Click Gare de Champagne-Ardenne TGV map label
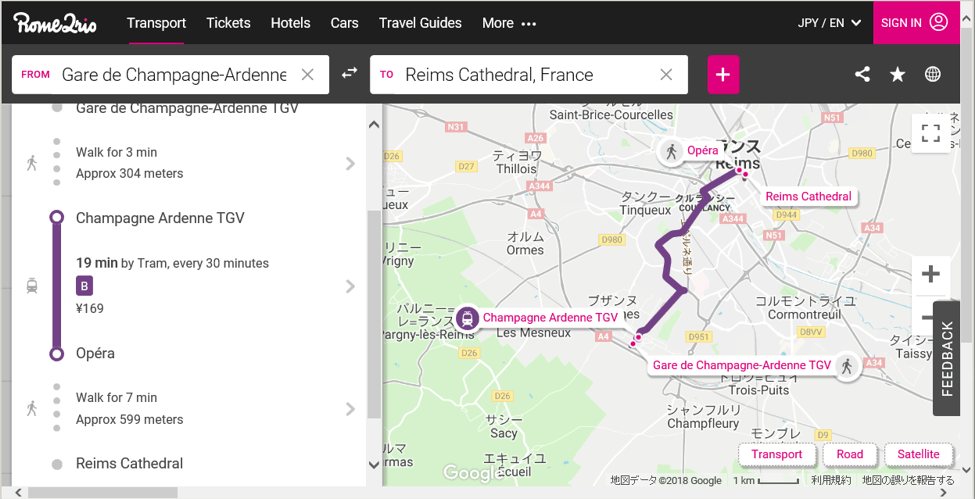 click(742, 365)
